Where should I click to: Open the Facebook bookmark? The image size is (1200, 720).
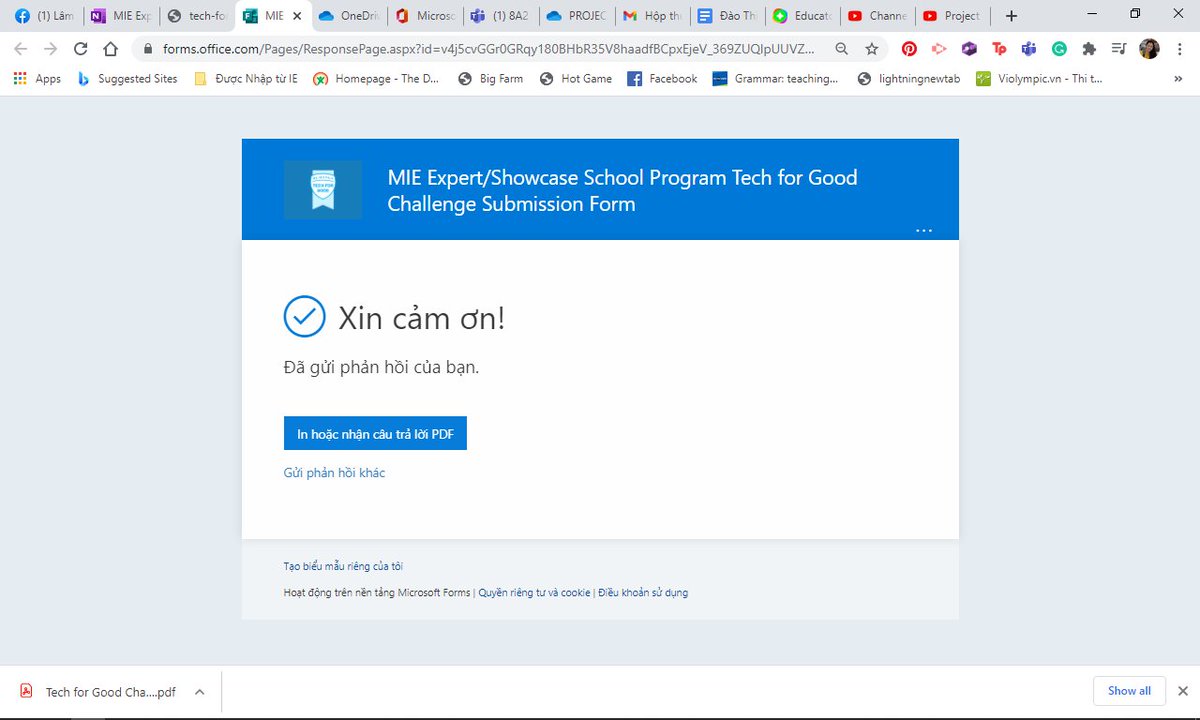tap(662, 78)
